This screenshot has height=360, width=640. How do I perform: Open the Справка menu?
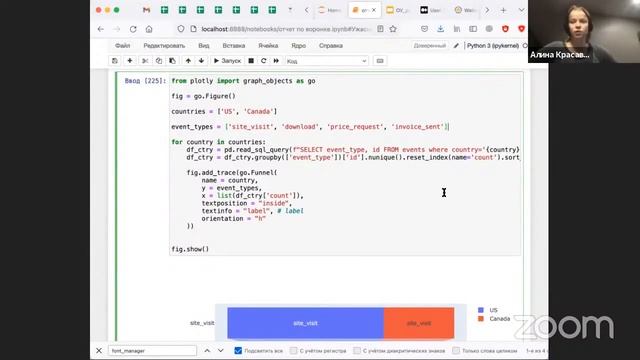(x=331, y=46)
